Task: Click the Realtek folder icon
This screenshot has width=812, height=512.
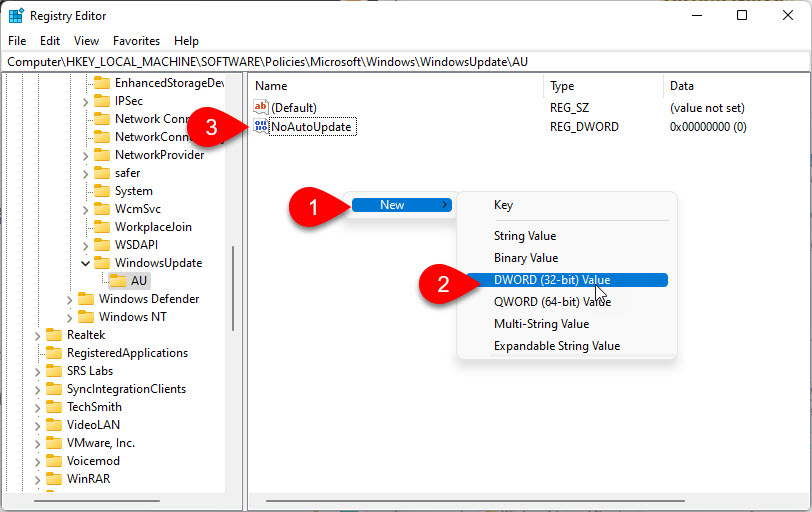Action: click(x=54, y=335)
